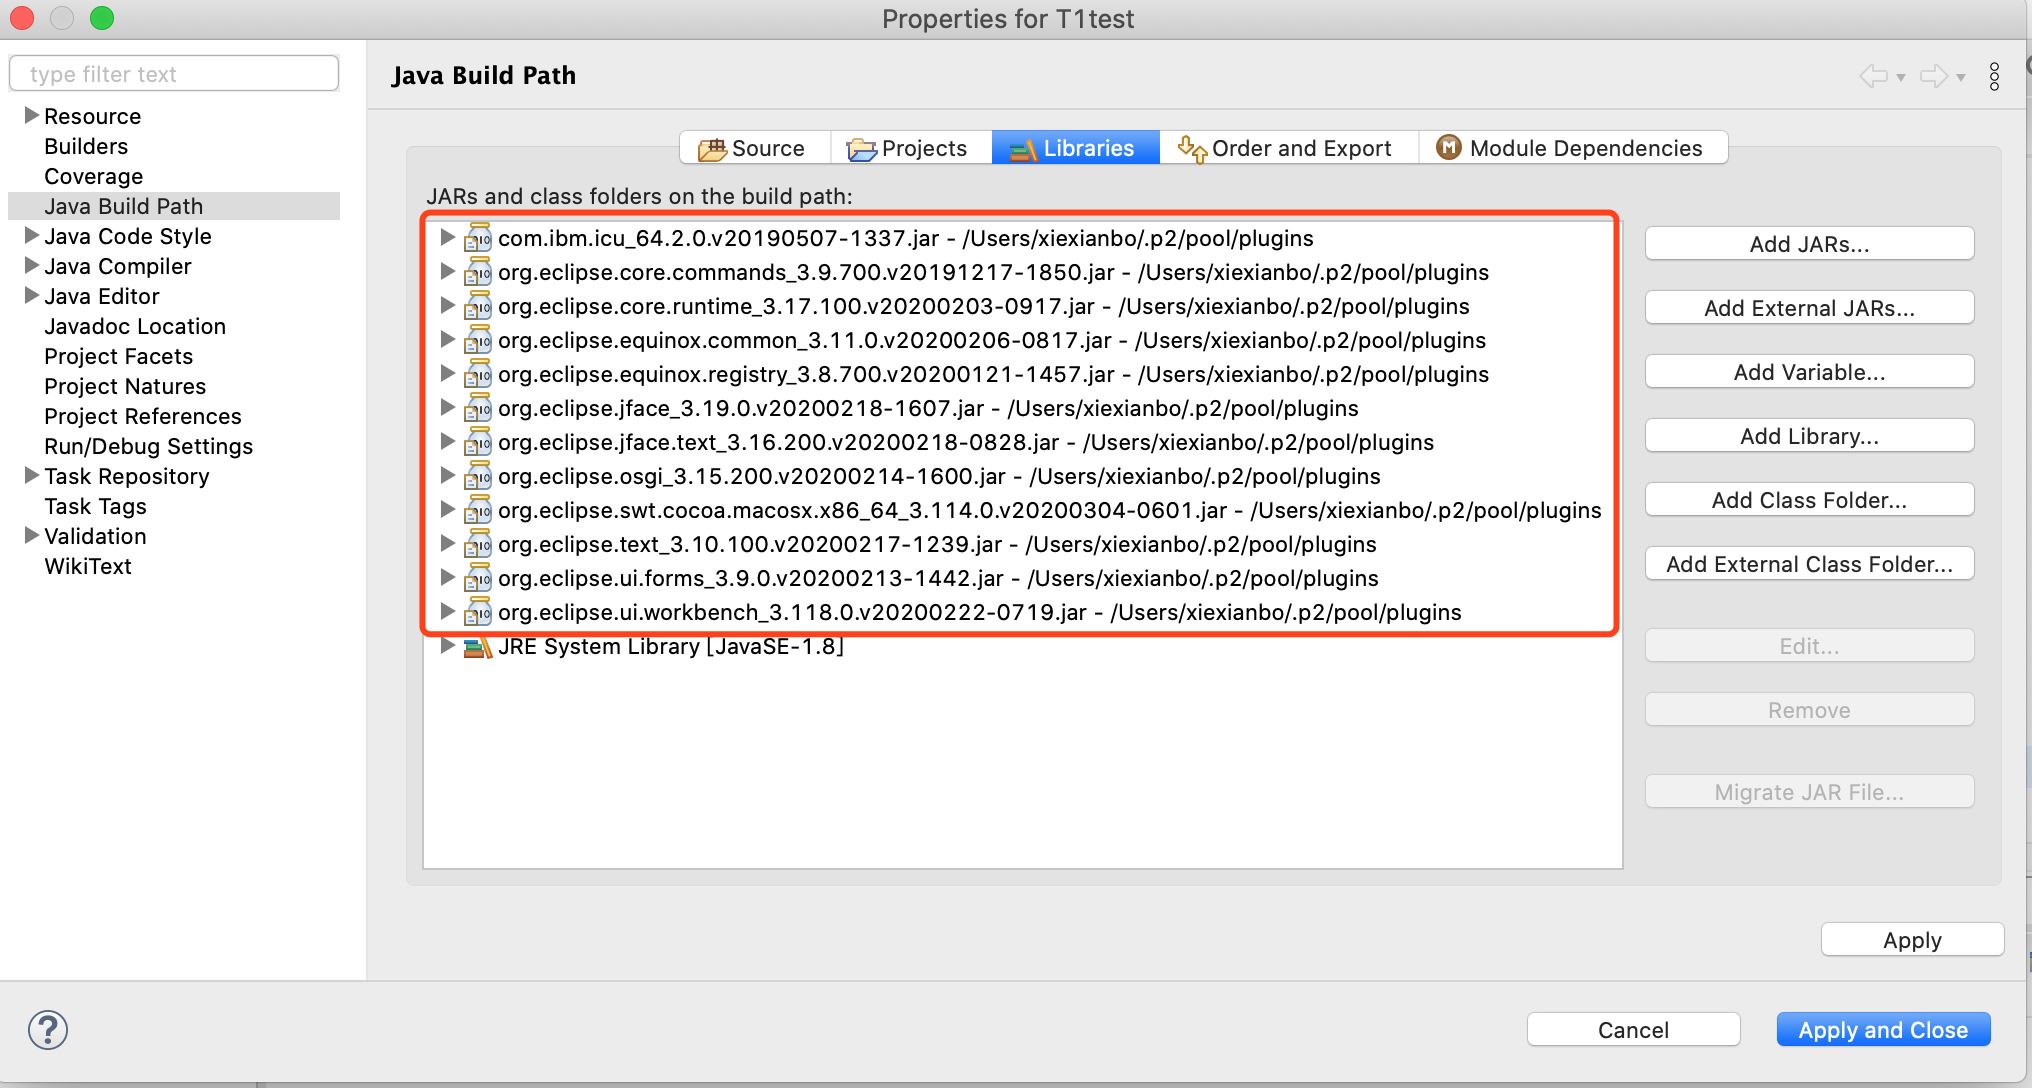Click the Module Dependencies M icon

point(1447,147)
